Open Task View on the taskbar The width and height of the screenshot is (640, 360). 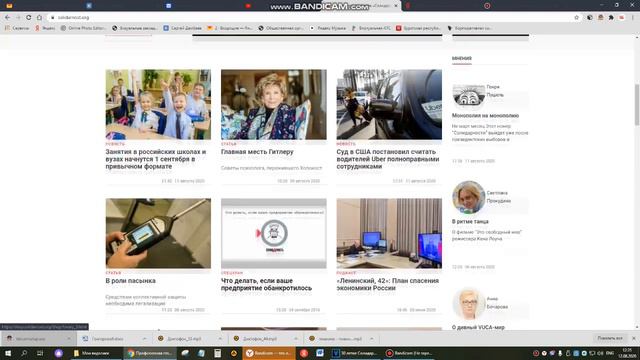tap(40, 353)
